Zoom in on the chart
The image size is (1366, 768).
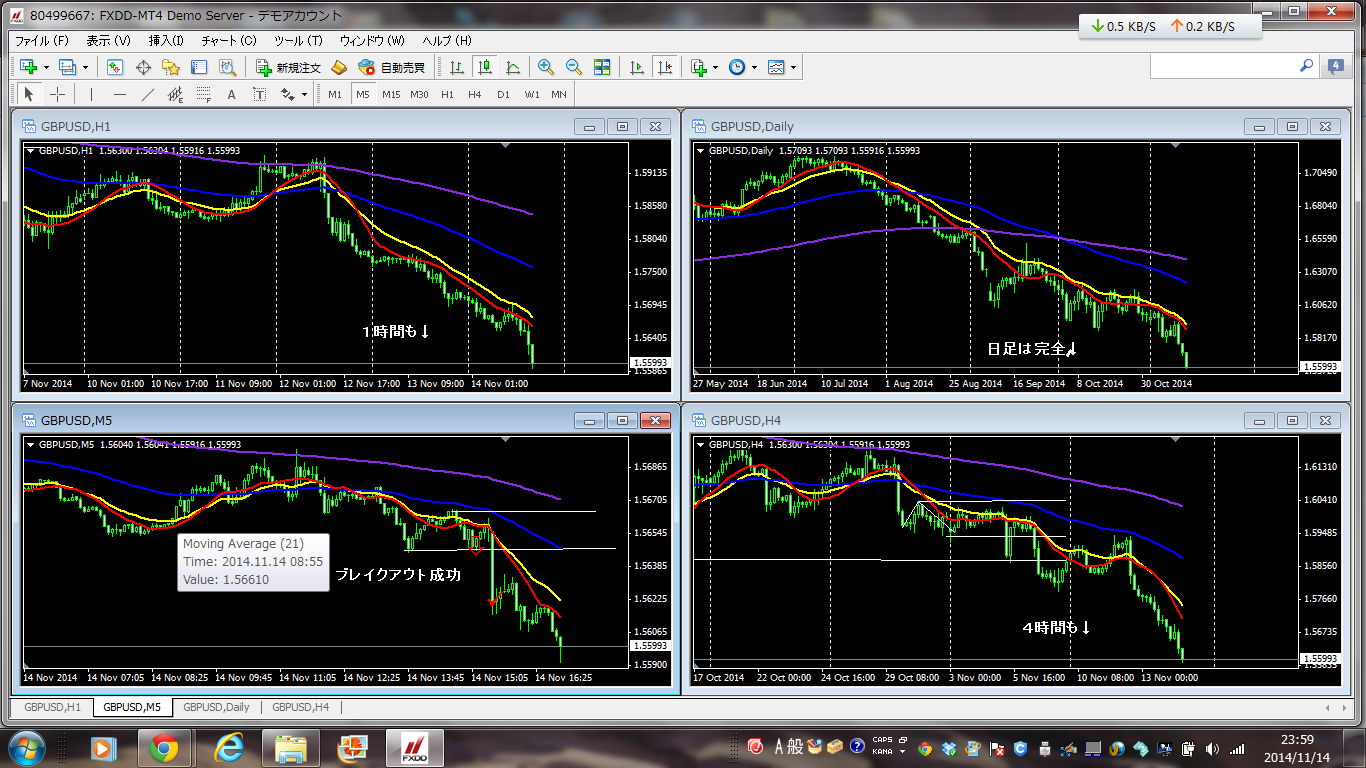coord(546,67)
